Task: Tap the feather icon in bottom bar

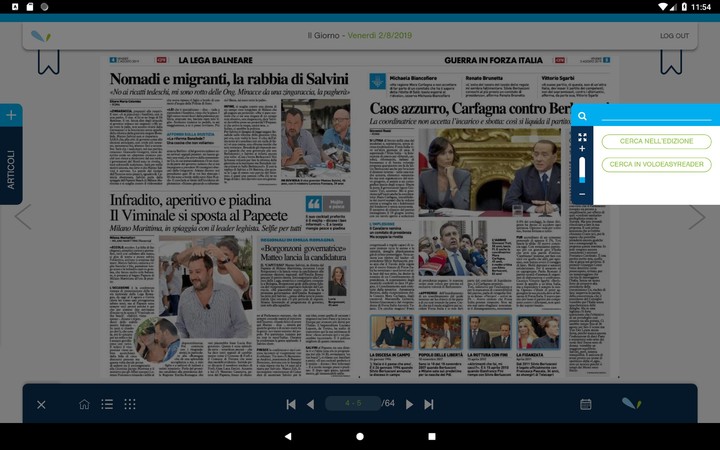Action: tap(631, 404)
